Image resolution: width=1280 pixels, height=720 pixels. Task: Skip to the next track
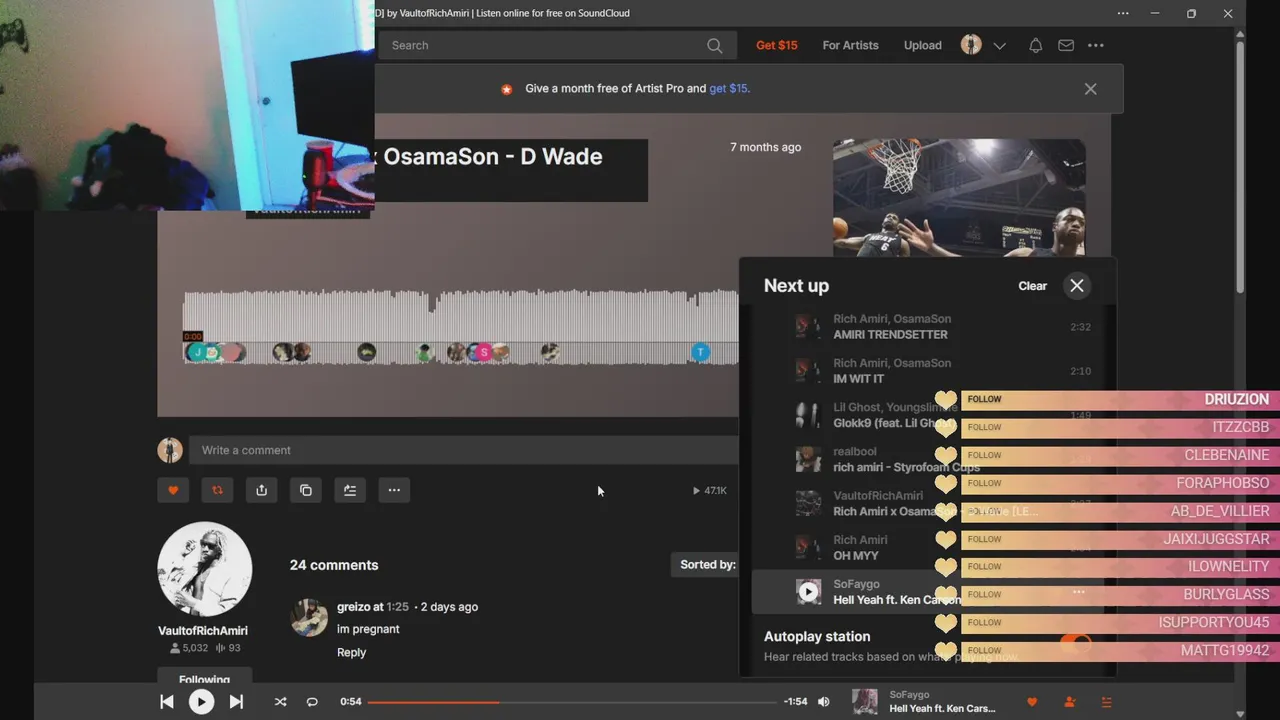(x=236, y=702)
